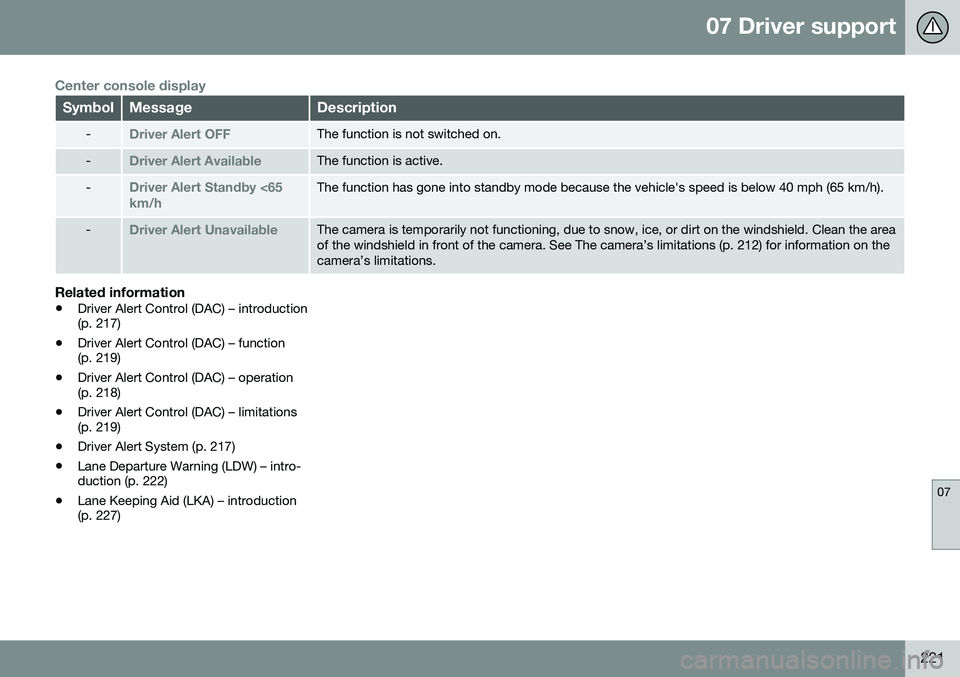960x677 pixels.
Task: Open 'Lane Departure Warning (LDW)' introduction reference
Action: [x=189, y=473]
